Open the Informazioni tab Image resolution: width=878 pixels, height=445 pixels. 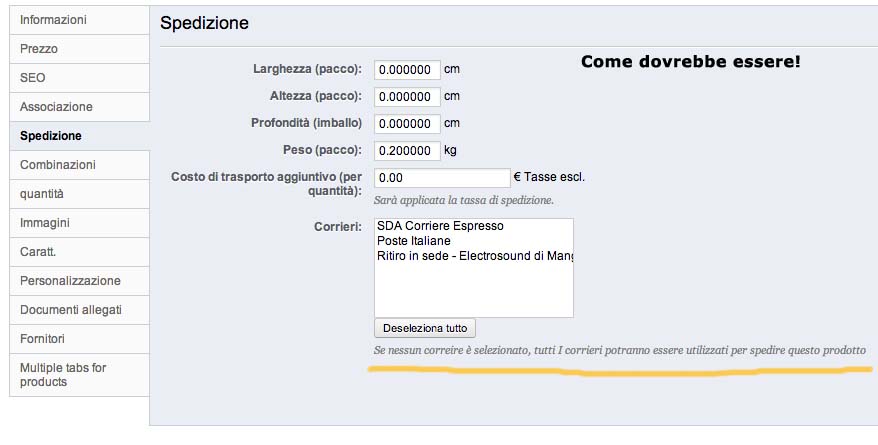pos(54,19)
